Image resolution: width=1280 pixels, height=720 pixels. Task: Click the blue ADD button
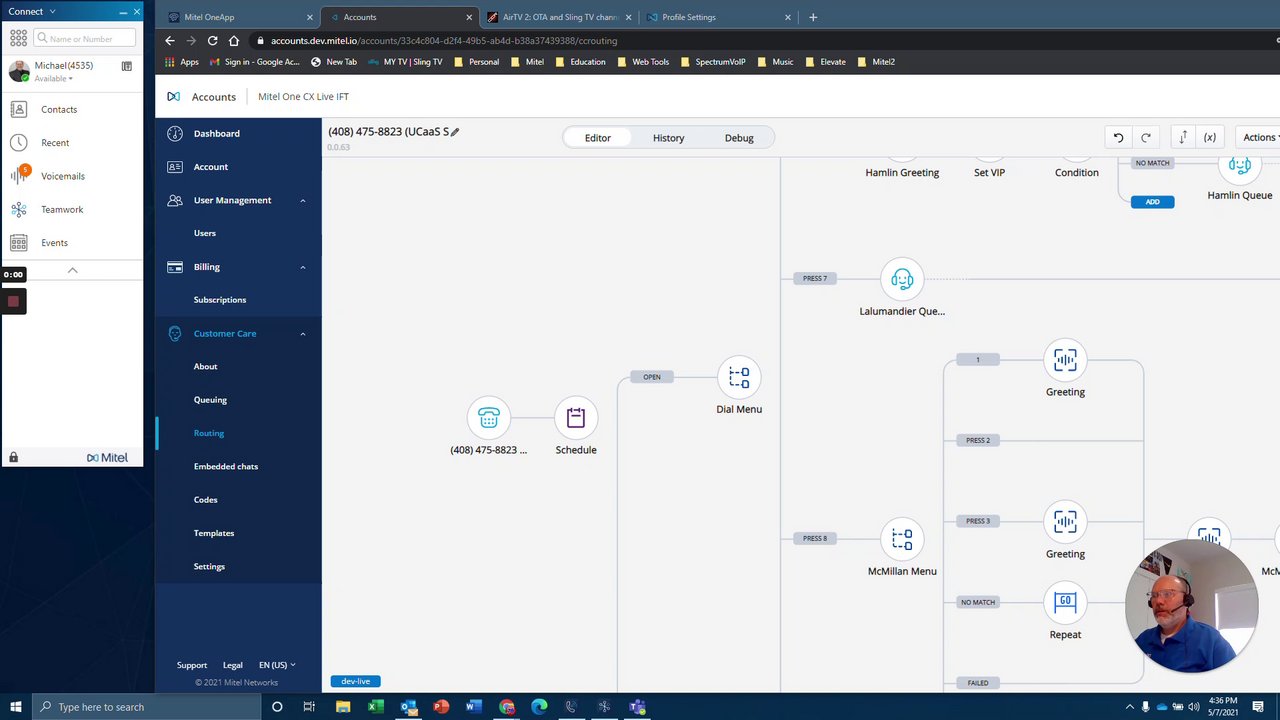(x=1152, y=202)
